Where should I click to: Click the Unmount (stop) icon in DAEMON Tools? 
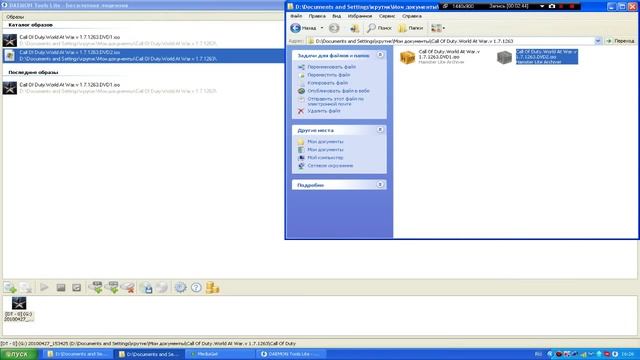coord(61,288)
